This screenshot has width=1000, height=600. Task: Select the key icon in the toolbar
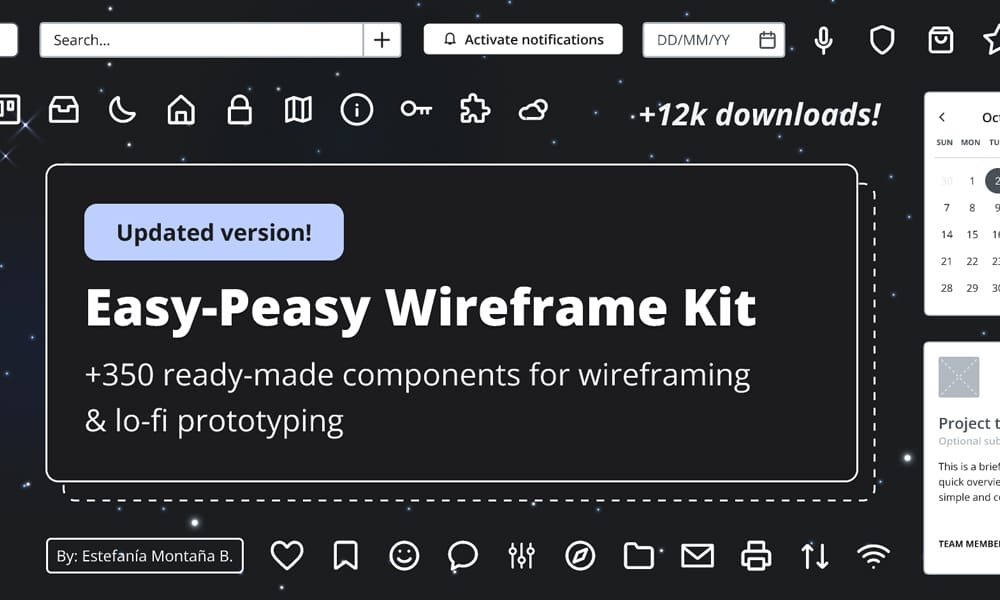click(416, 110)
